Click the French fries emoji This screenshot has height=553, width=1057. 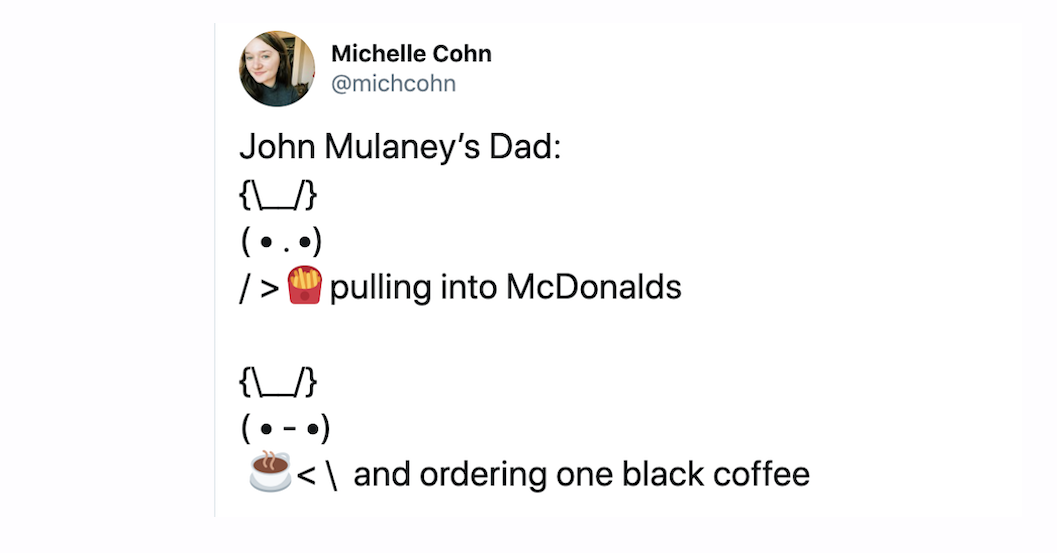click(x=305, y=285)
